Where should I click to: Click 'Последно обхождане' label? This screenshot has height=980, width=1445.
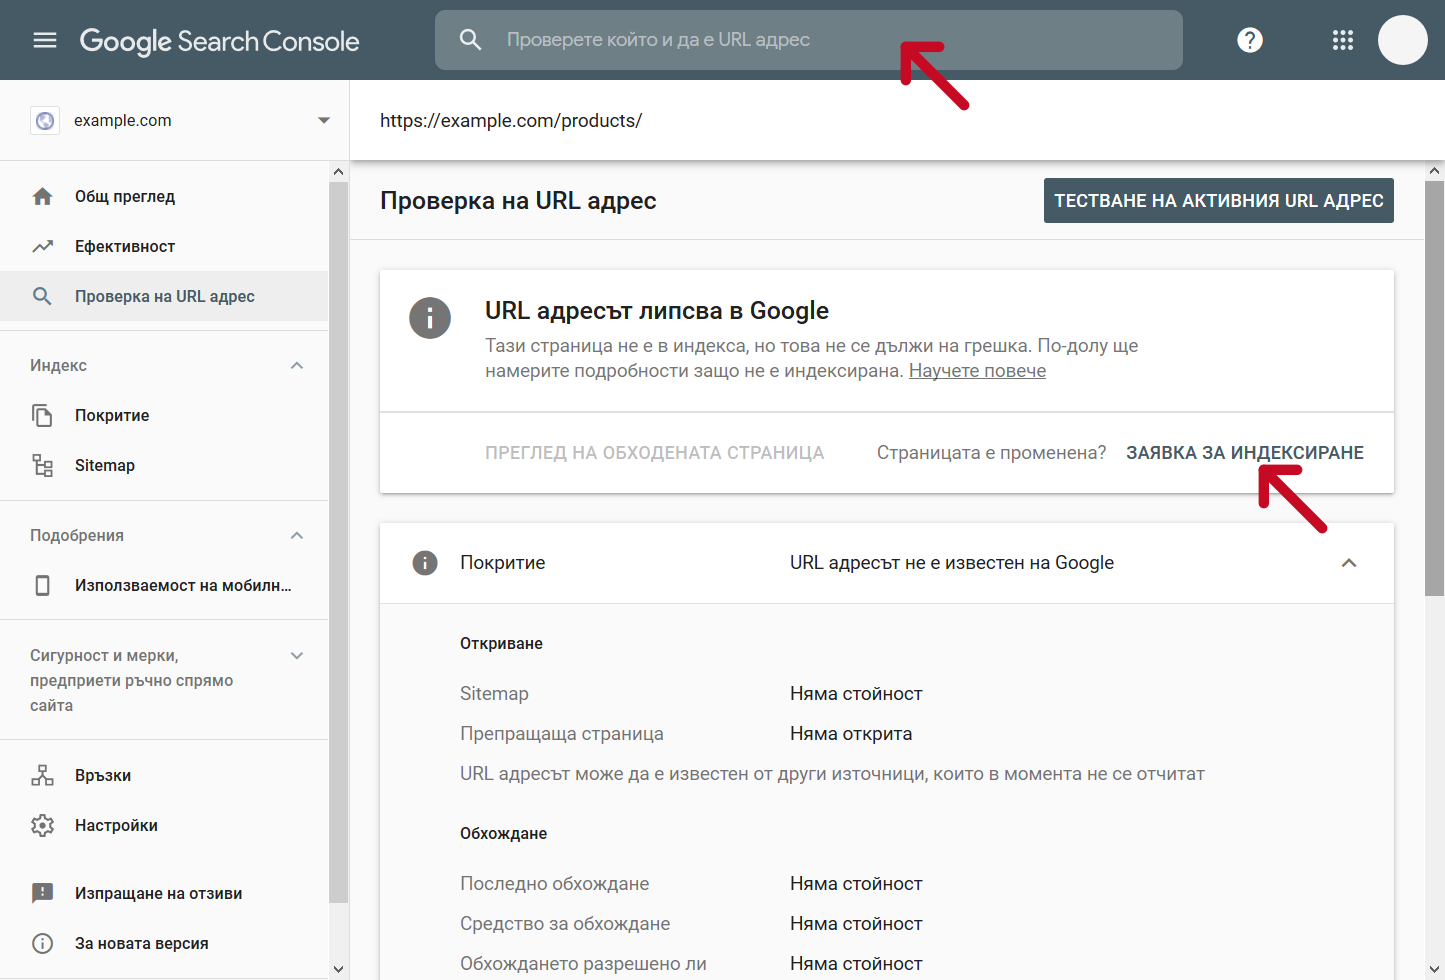click(x=554, y=884)
